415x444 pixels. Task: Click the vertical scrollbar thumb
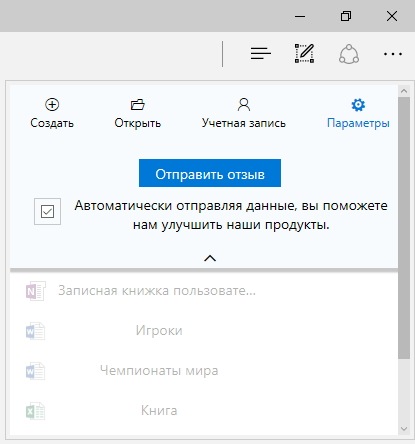pyautogui.click(x=404, y=228)
